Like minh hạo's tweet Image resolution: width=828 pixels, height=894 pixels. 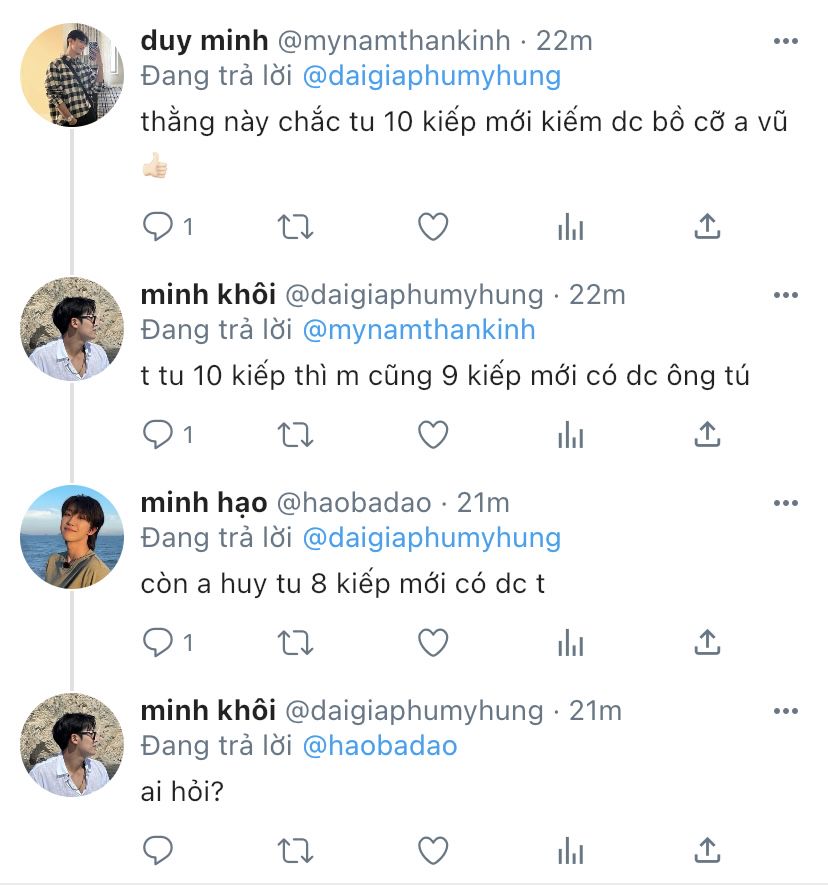[x=432, y=642]
